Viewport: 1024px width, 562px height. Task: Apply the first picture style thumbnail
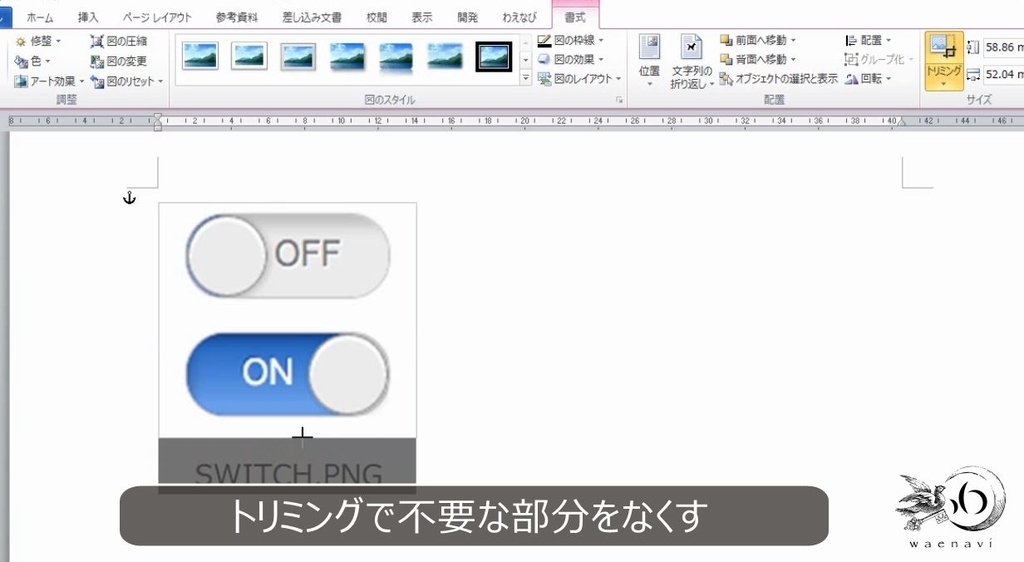click(200, 56)
